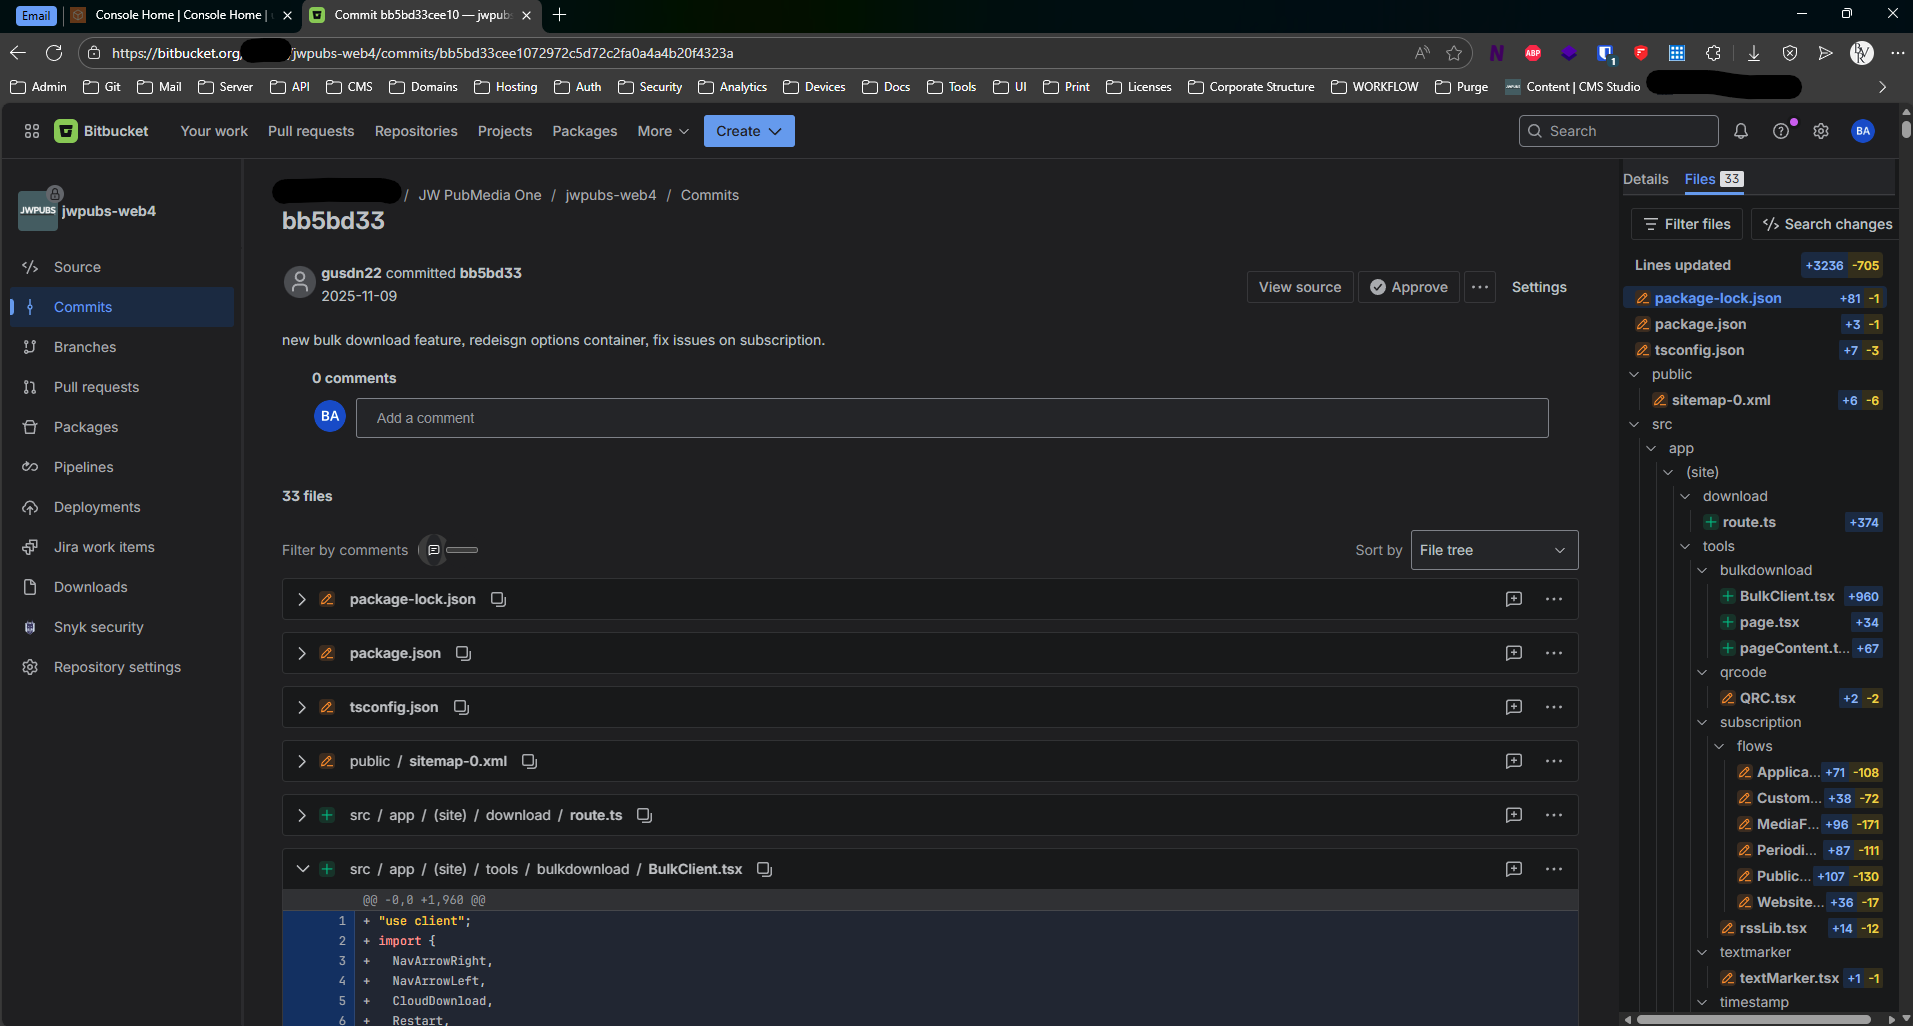Click the commit more actions ellipsis button
The width and height of the screenshot is (1913, 1026).
[1480, 287]
